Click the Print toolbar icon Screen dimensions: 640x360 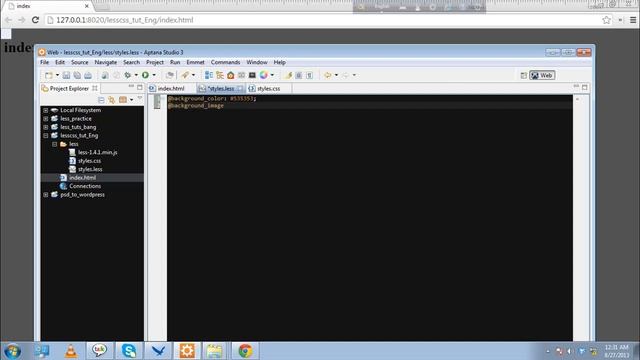coord(88,76)
